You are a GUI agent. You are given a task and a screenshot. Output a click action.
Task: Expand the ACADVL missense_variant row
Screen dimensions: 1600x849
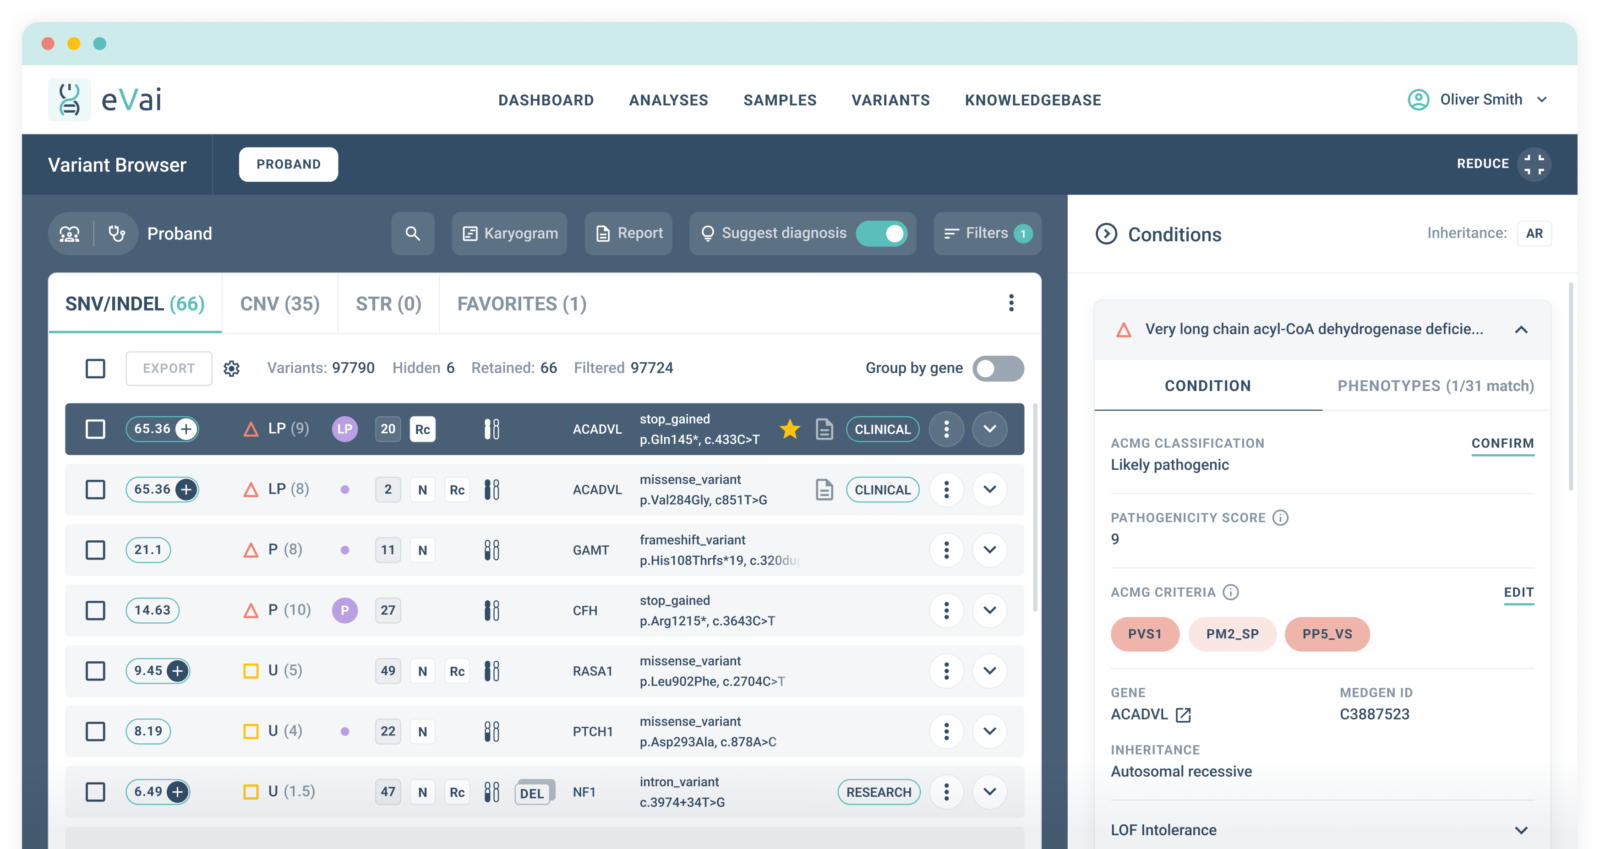click(x=989, y=490)
